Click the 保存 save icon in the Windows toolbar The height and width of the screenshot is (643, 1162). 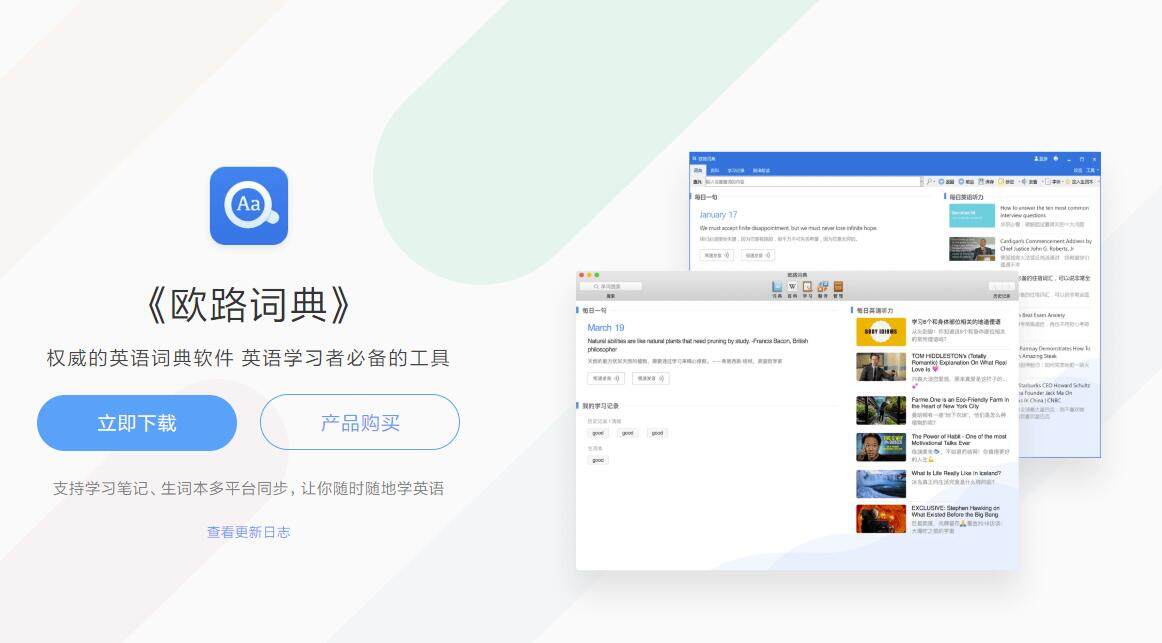pos(986,181)
